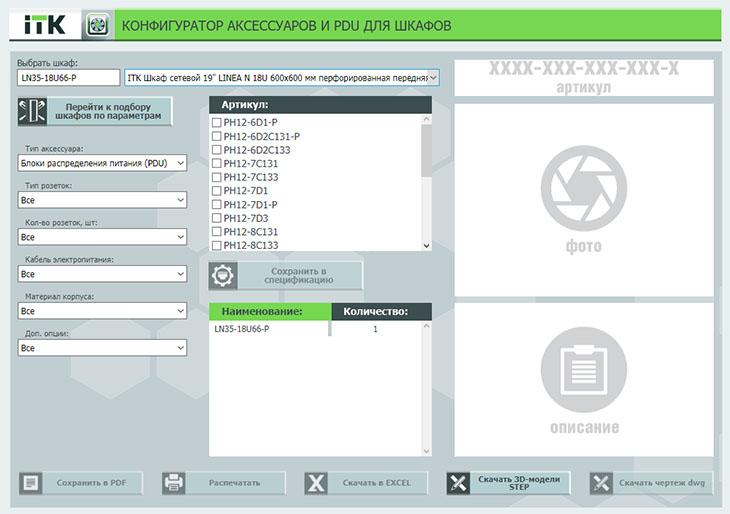Click the ITK logo
The height and width of the screenshot is (514, 730).
coord(45,25)
